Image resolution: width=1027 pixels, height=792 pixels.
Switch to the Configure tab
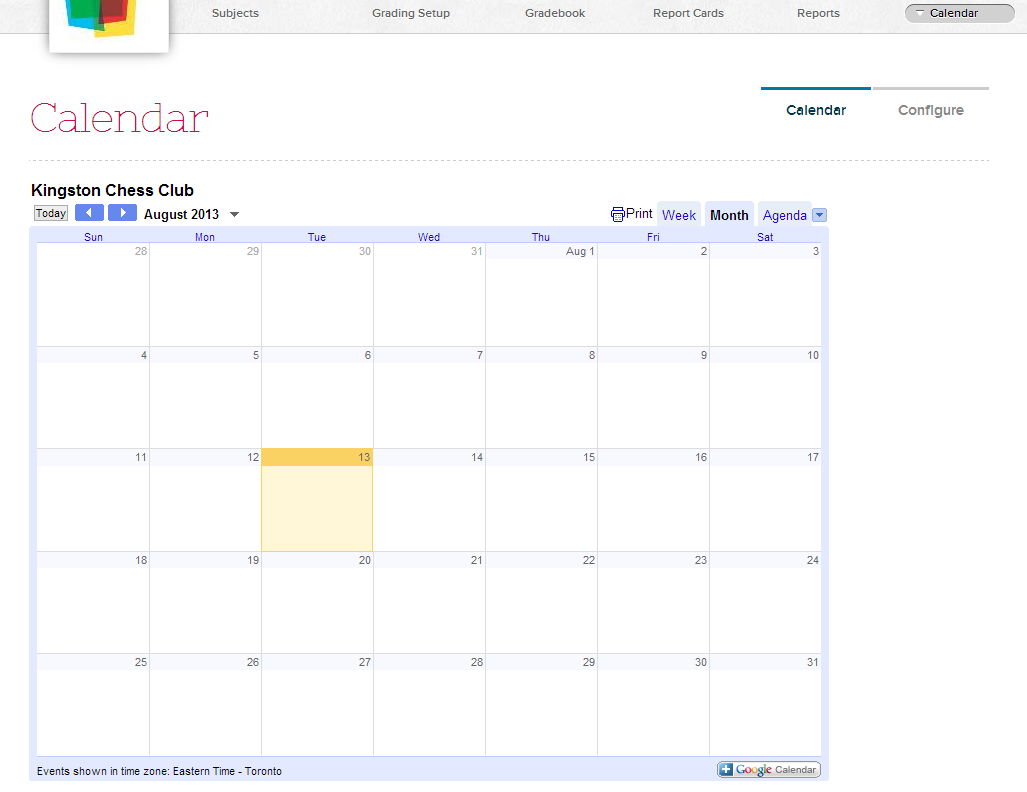point(930,110)
